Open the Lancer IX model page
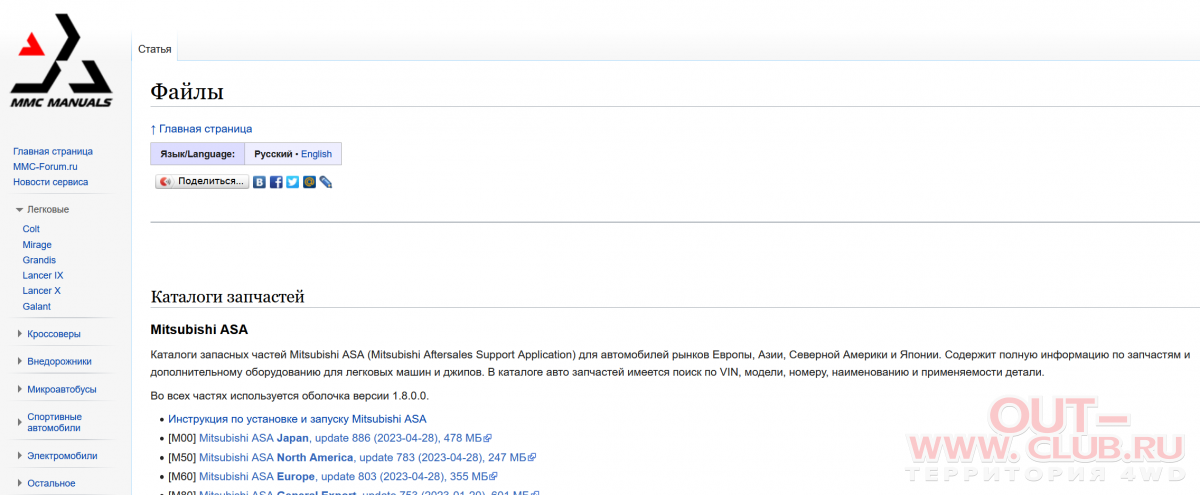The width and height of the screenshot is (1200, 495). (x=43, y=275)
